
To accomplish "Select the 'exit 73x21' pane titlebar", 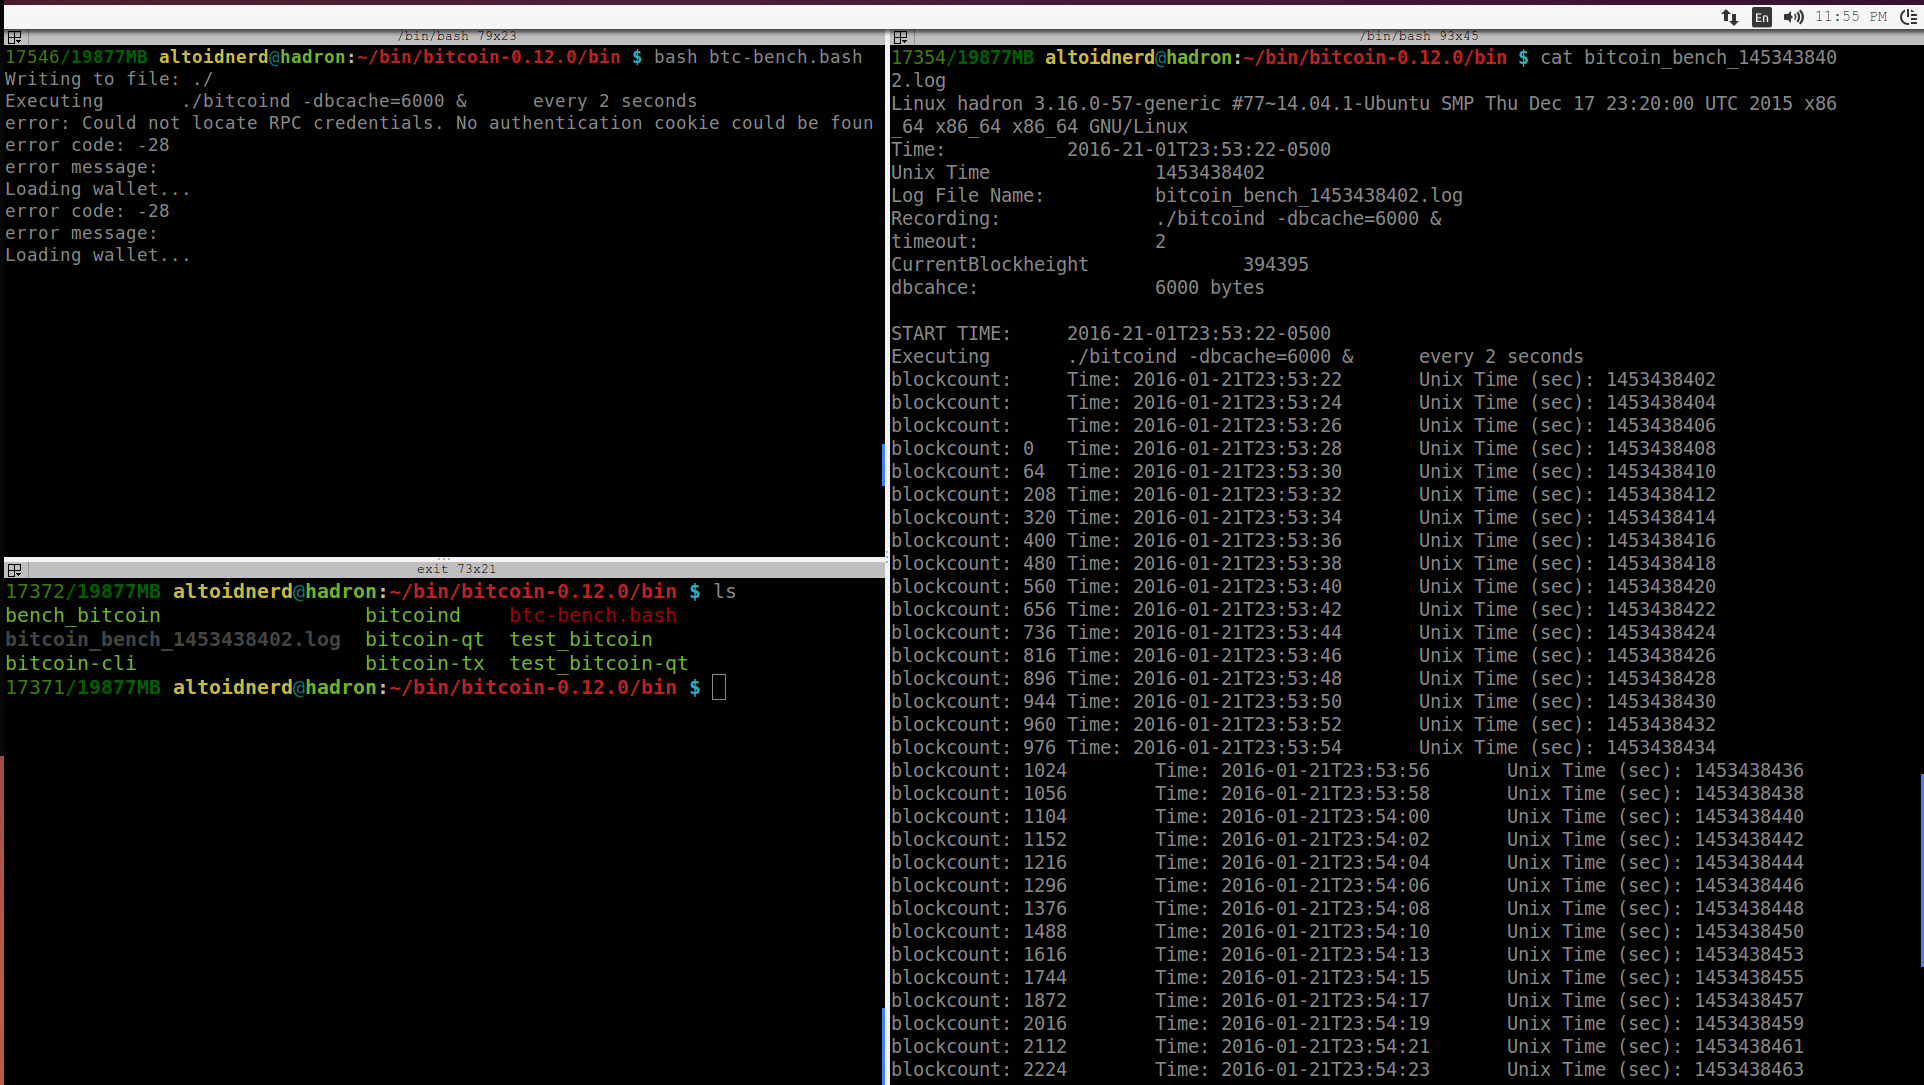I will pyautogui.click(x=456, y=569).
